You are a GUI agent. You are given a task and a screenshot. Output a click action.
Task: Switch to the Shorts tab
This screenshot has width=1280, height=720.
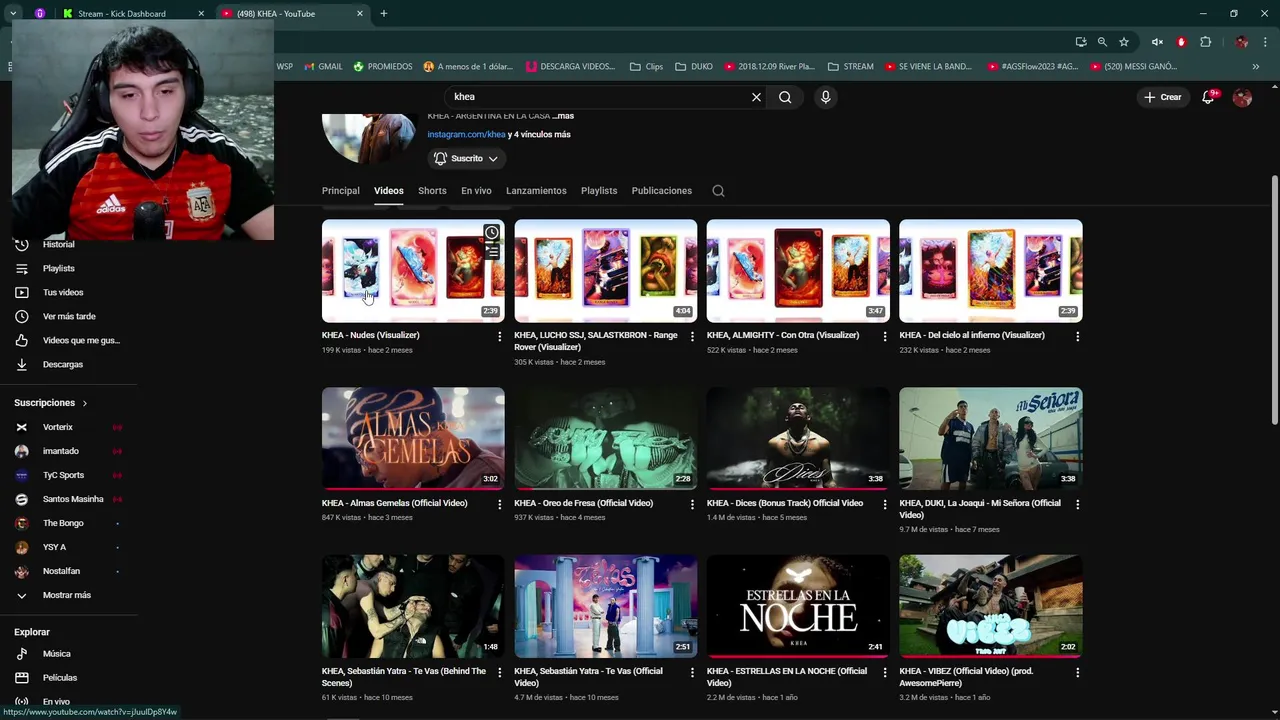tap(432, 191)
